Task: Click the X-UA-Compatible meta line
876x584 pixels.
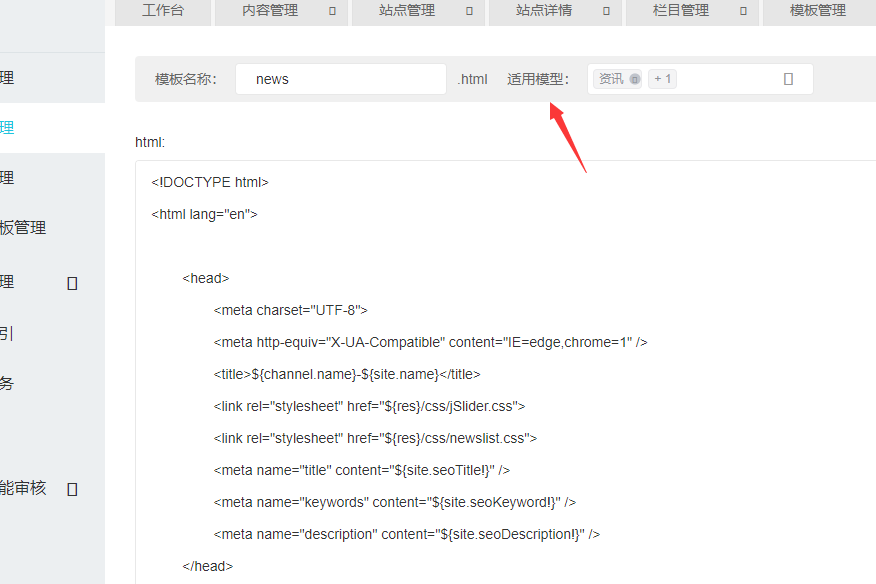Action: [430, 342]
